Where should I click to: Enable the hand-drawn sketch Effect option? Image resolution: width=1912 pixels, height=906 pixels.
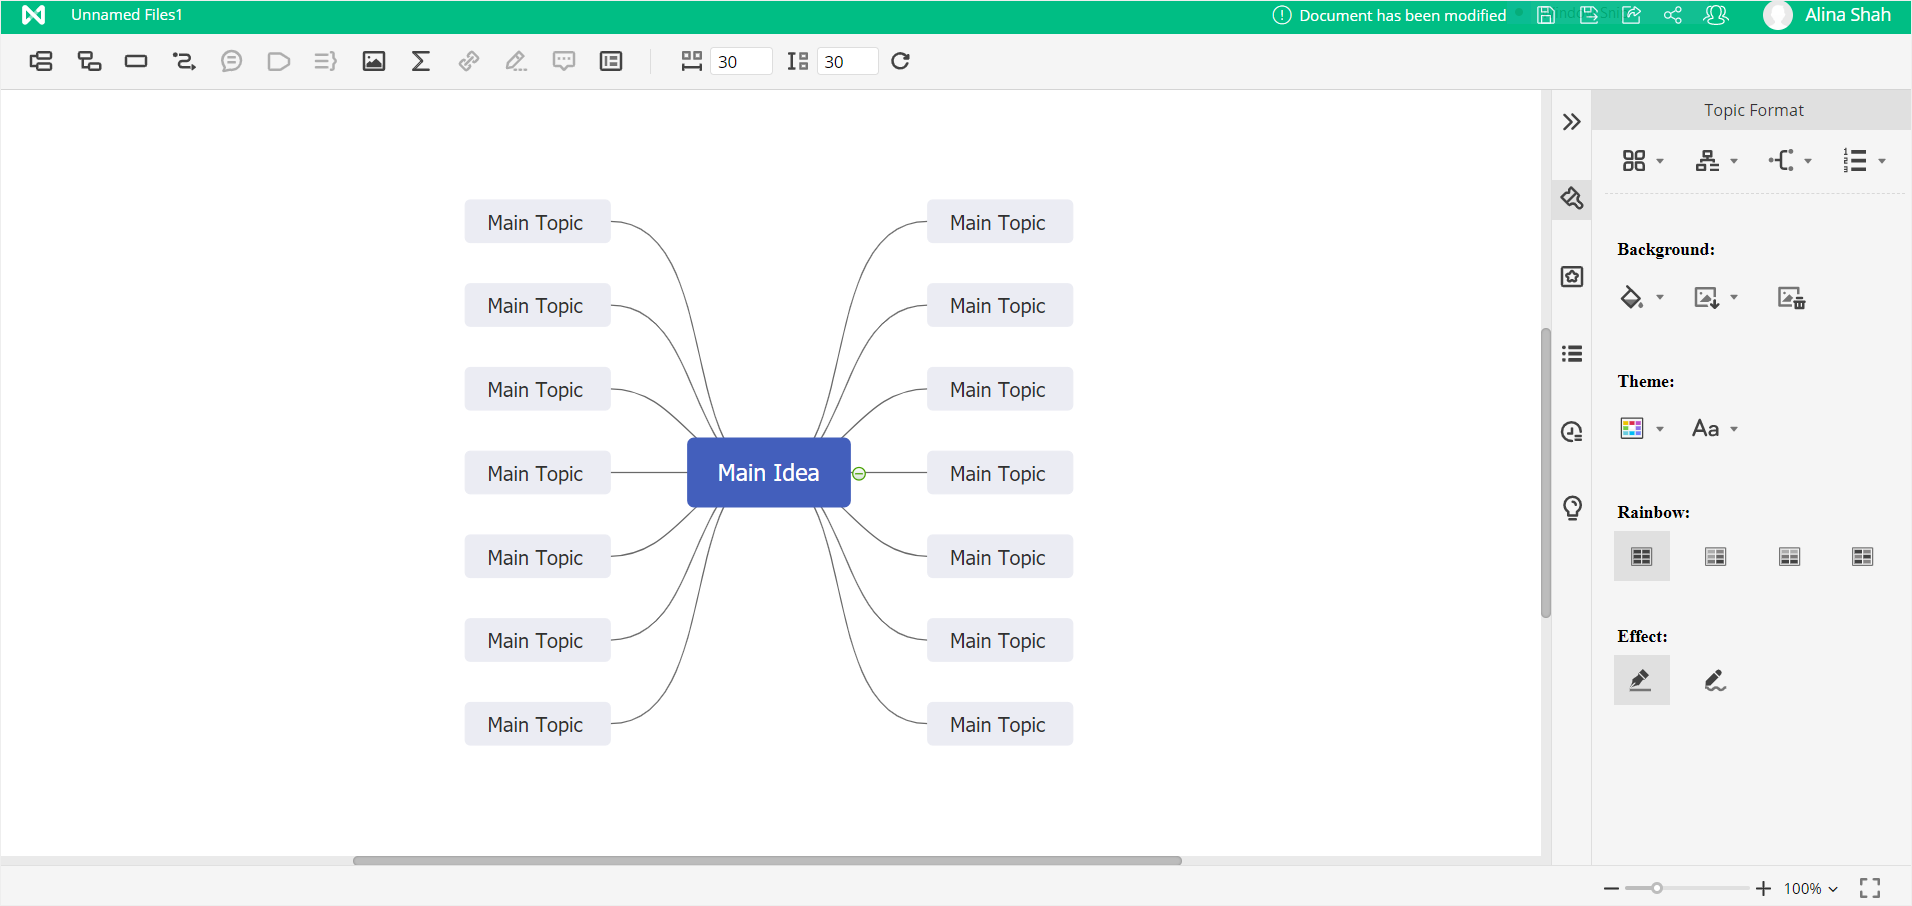[1715, 681]
